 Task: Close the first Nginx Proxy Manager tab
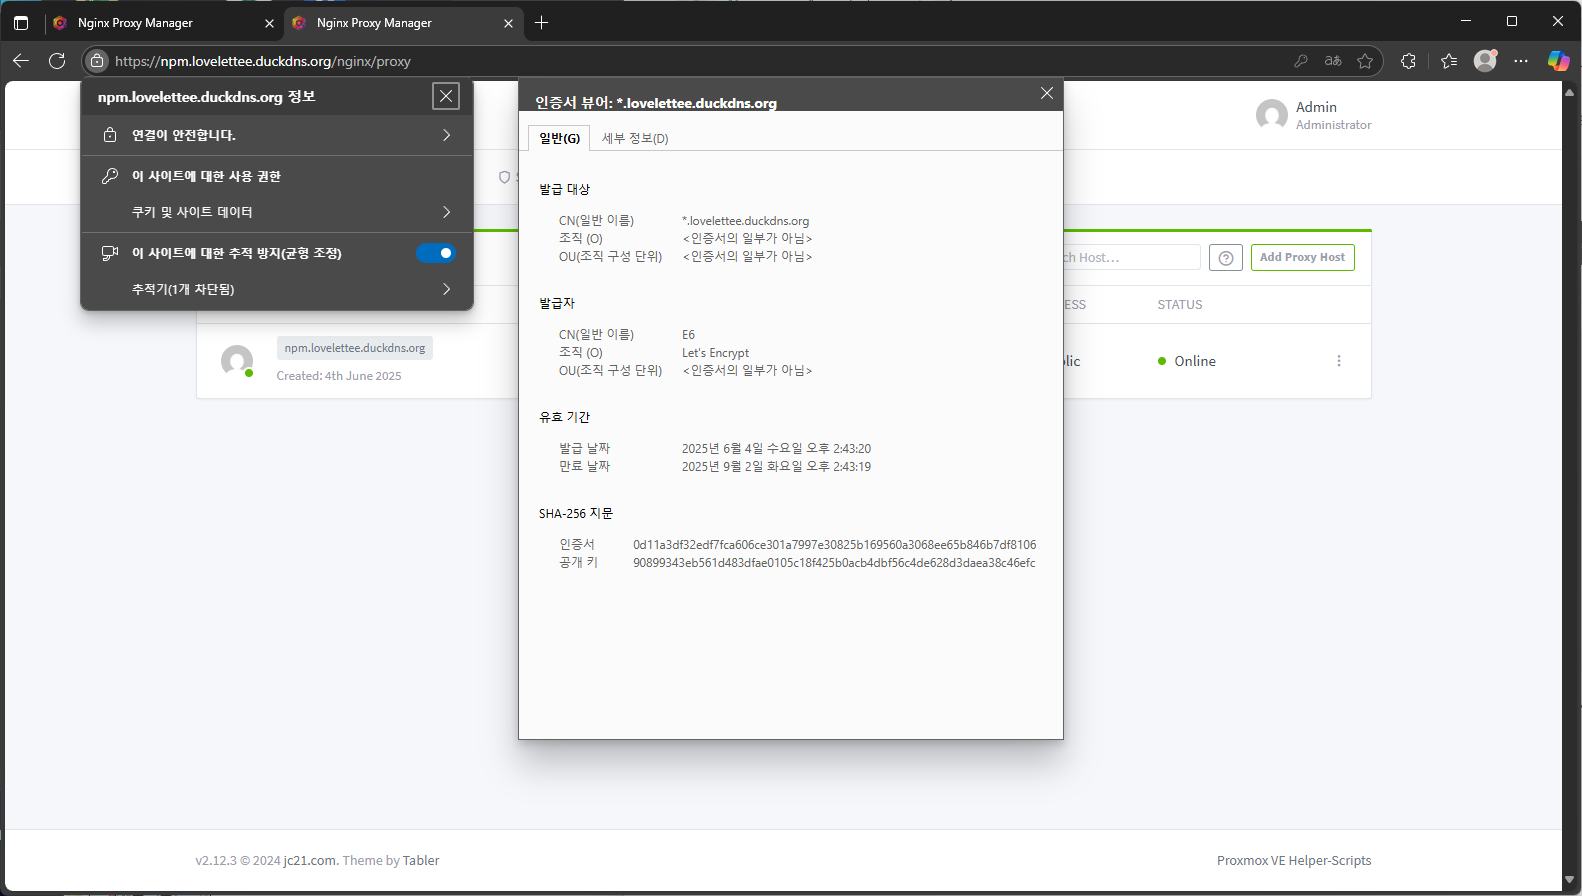click(269, 23)
